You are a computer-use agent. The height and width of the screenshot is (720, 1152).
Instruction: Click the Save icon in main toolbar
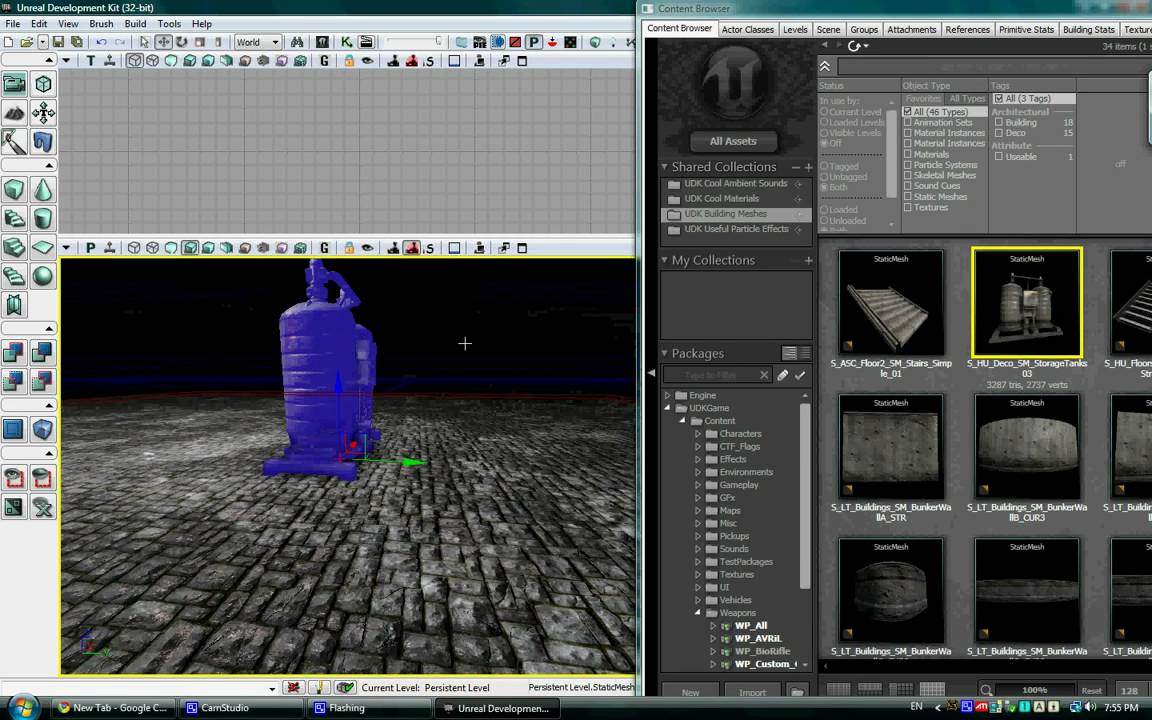pos(58,43)
